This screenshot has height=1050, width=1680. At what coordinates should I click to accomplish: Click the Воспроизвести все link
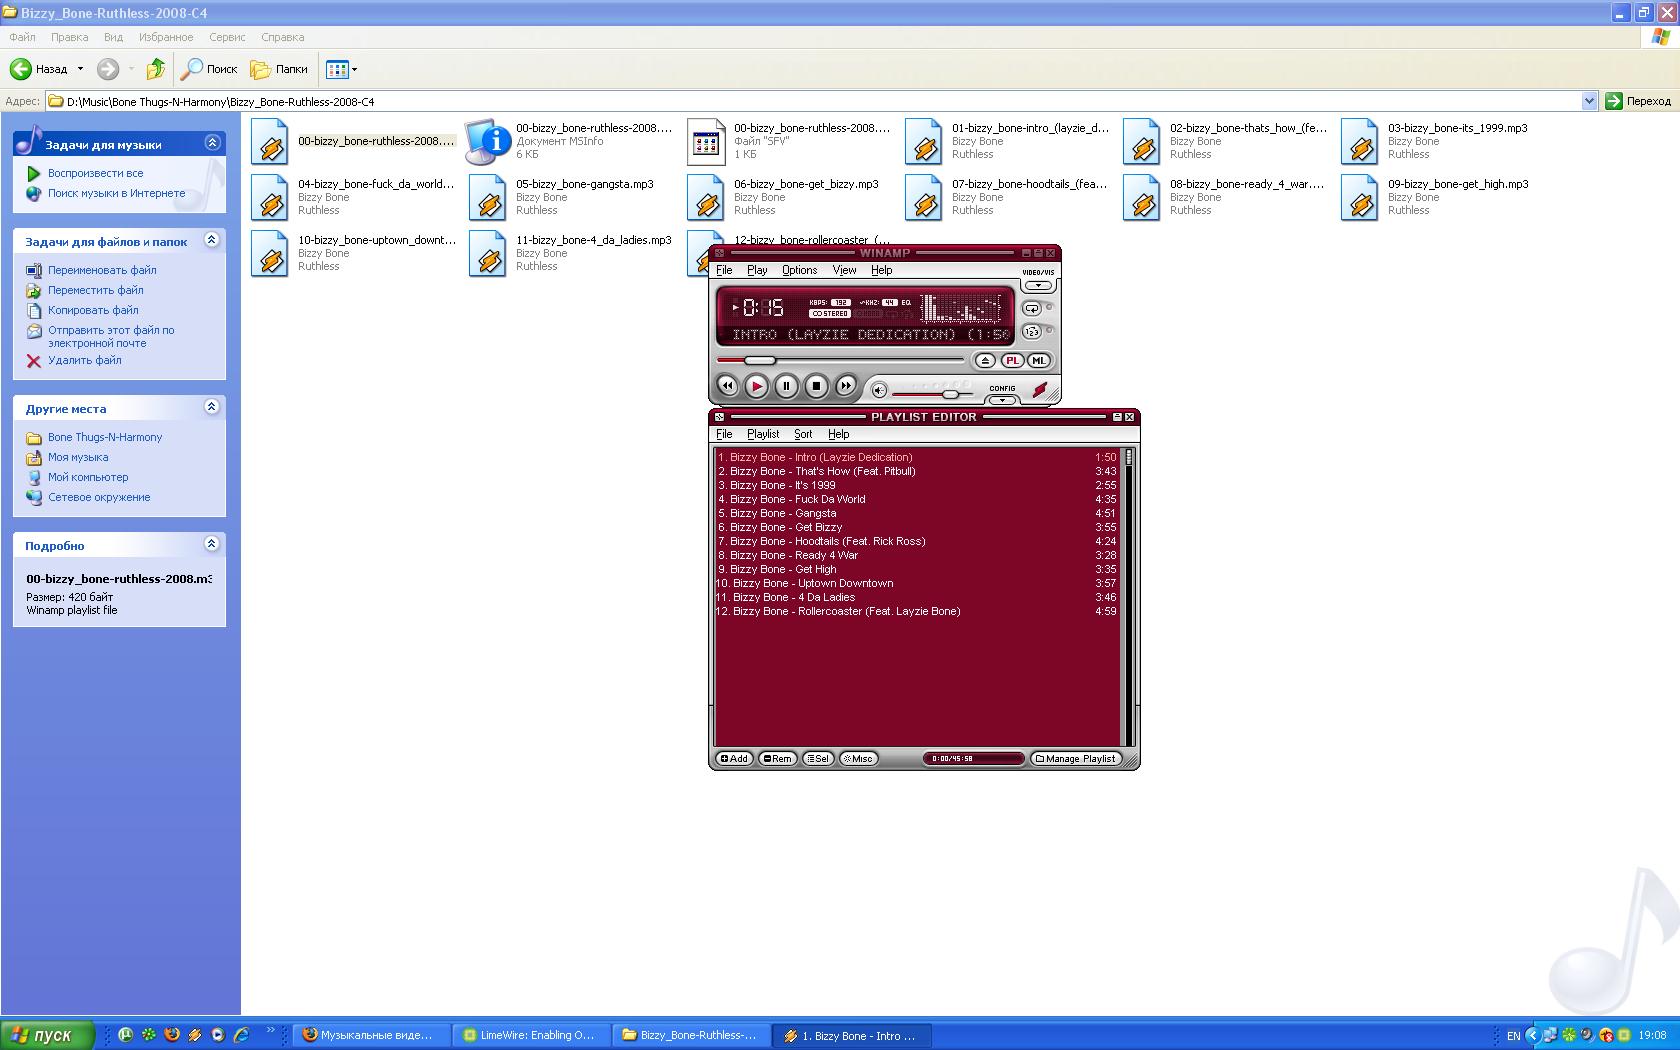[95, 173]
